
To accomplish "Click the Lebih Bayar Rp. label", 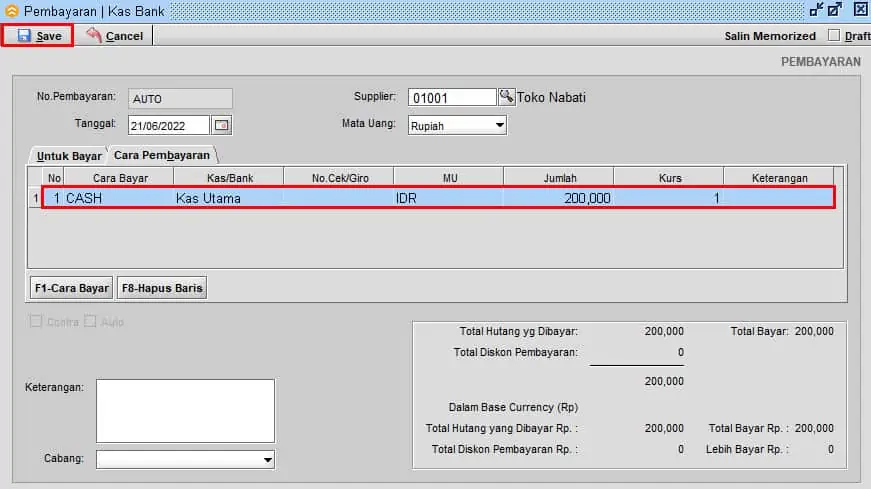I will pos(747,449).
